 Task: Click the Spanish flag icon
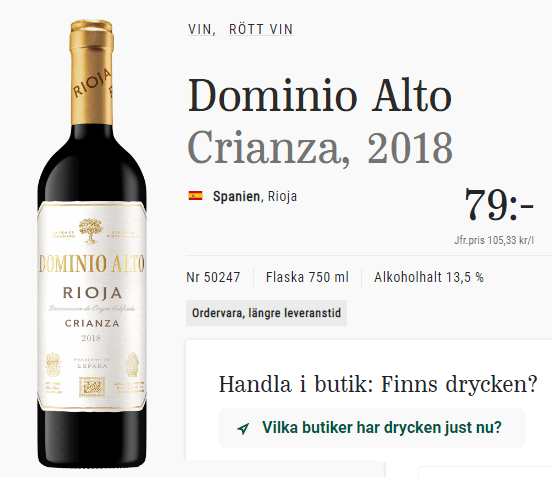[195, 196]
